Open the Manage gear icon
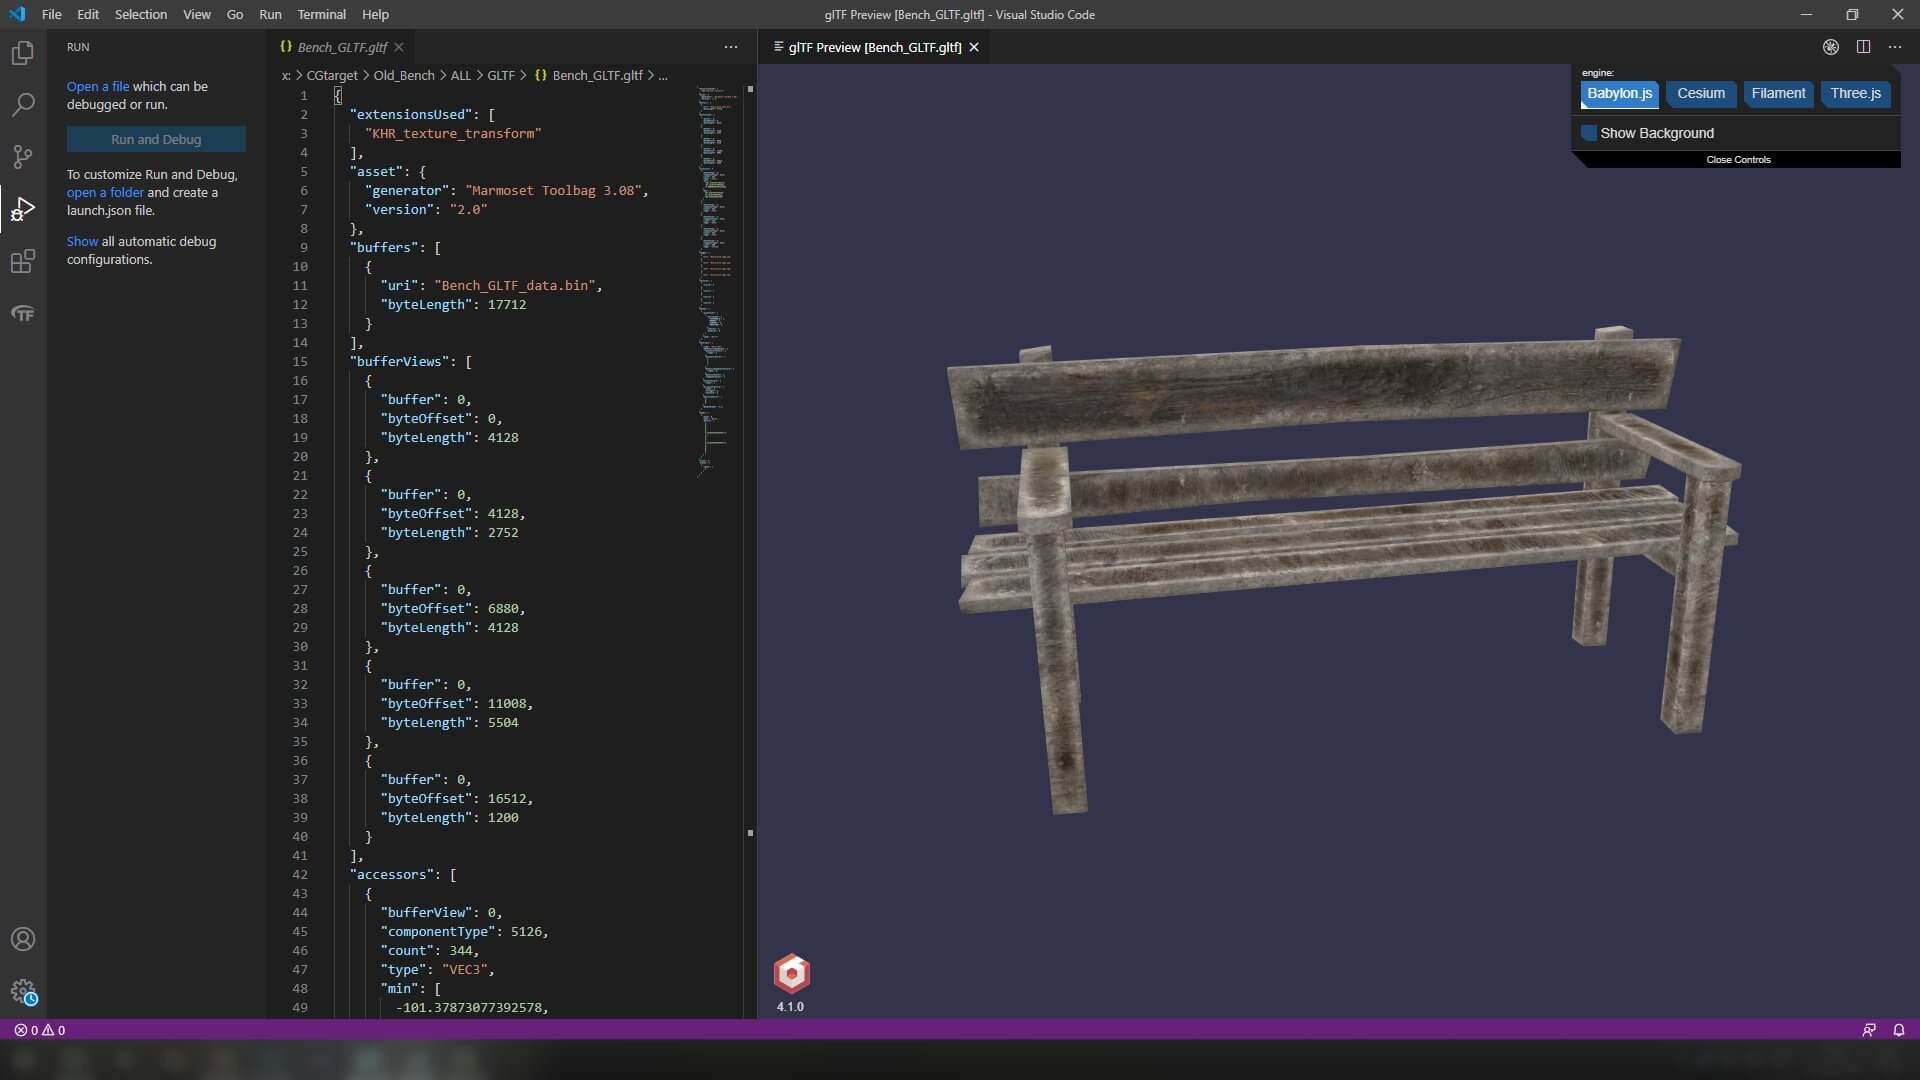 click(22, 991)
